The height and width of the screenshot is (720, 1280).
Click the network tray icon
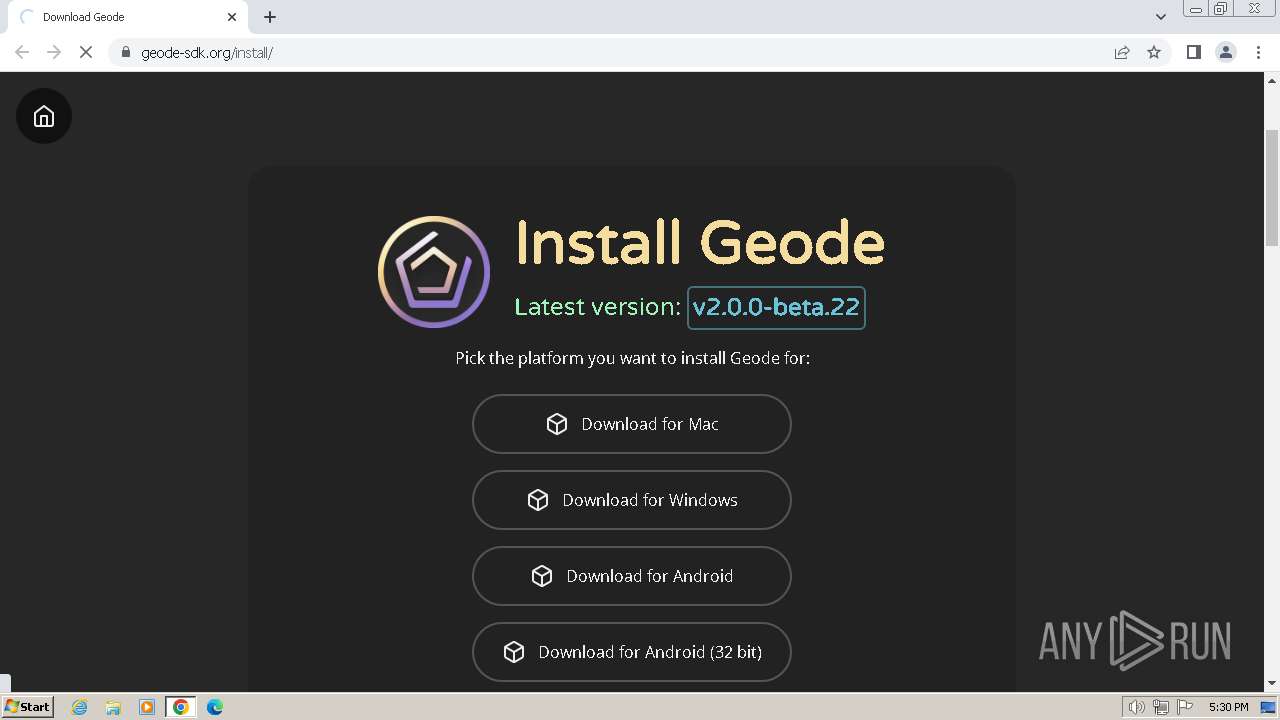(1161, 707)
